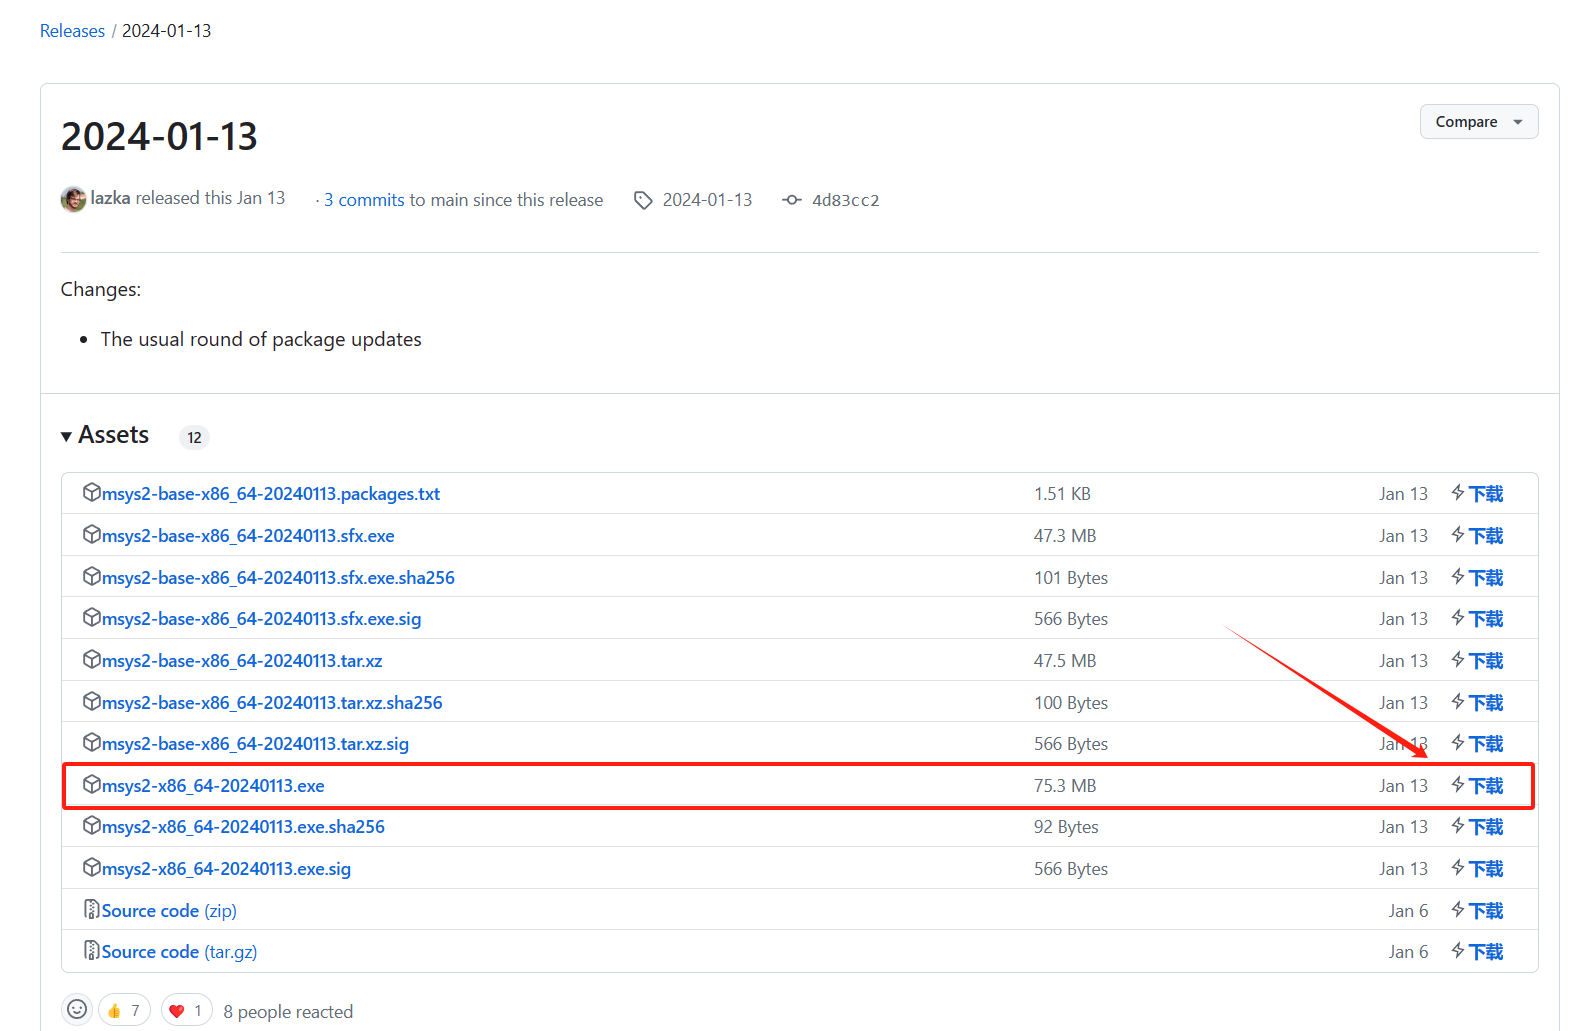Open msys2-x86_64-20240113.exe.sig link
Screen dimensions: 1578x1031
226,869
